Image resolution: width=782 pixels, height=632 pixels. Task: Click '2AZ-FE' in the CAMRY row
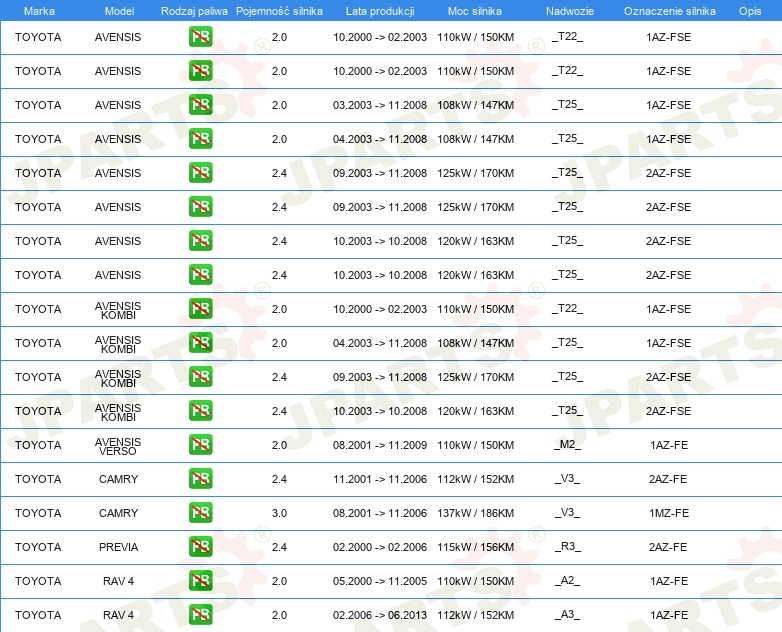pyautogui.click(x=668, y=479)
